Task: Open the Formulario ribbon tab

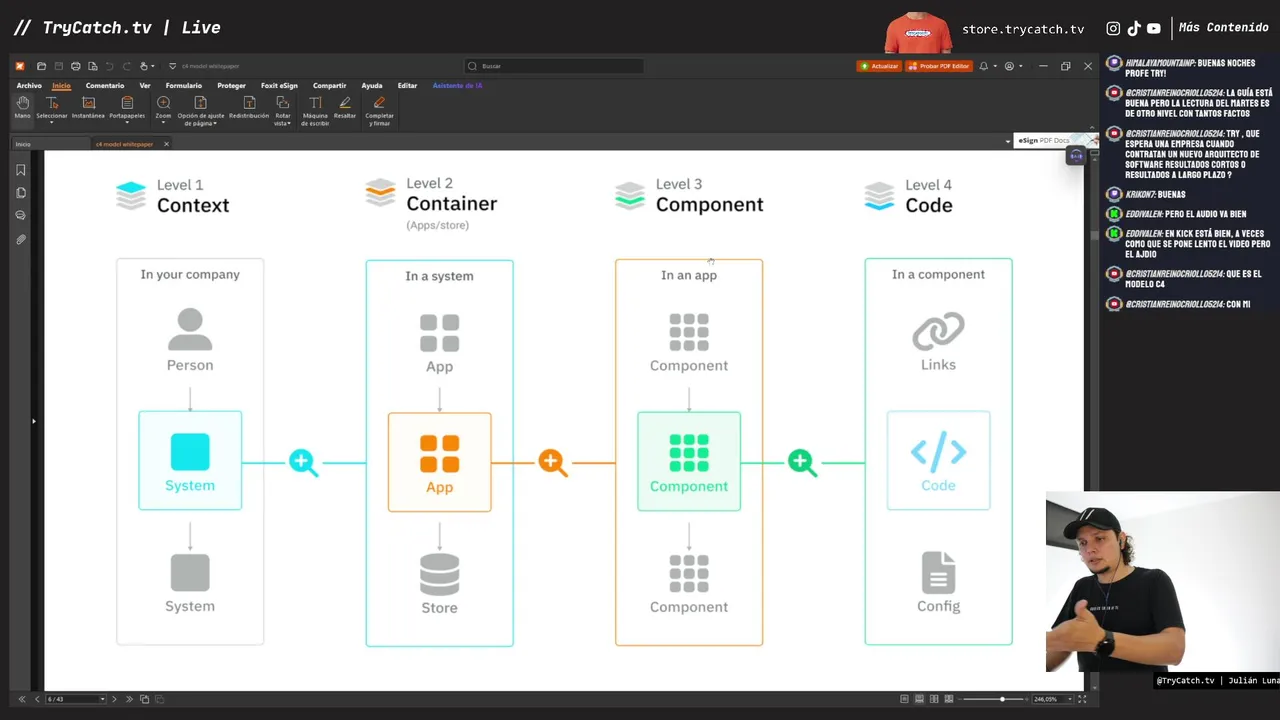Action: pos(184,86)
